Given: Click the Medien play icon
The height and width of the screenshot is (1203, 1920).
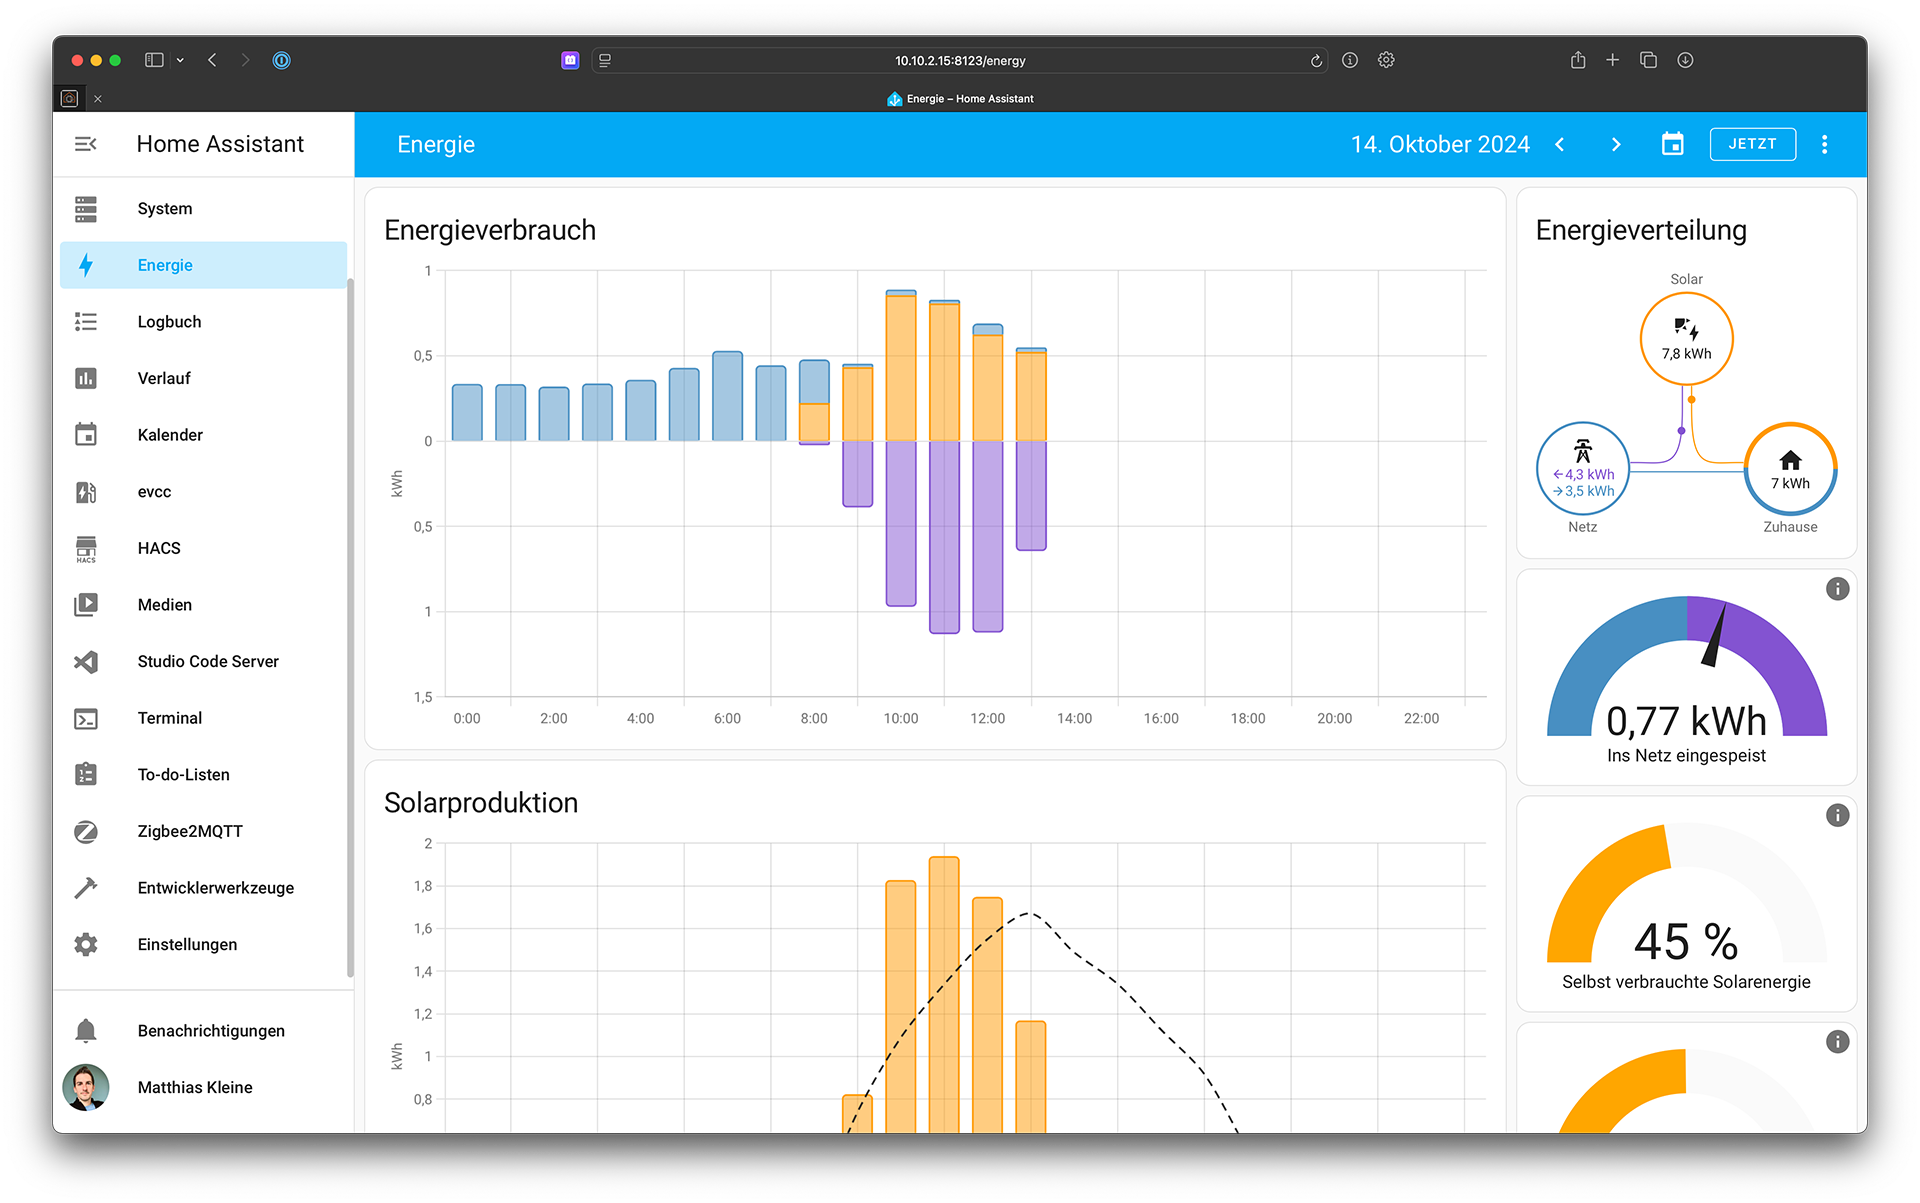Looking at the screenshot, I should [86, 605].
